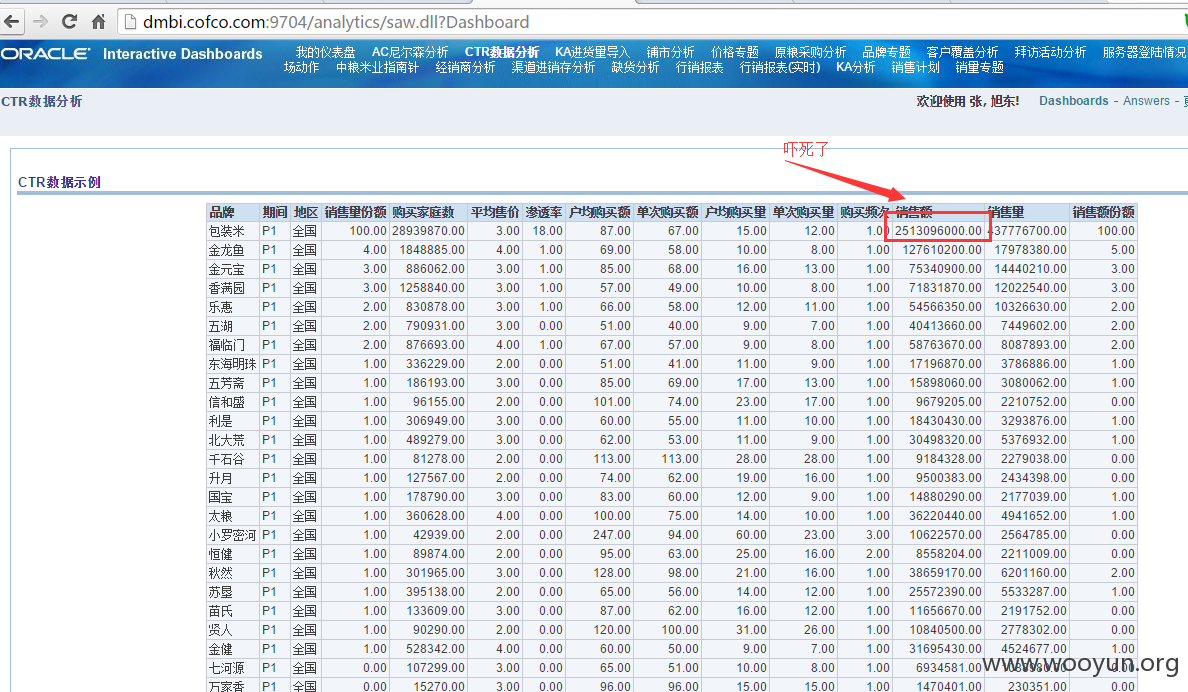Viewport: 1188px width, 692px height.
Task: Click the 销售额份额 column header
Action: click(1103, 212)
